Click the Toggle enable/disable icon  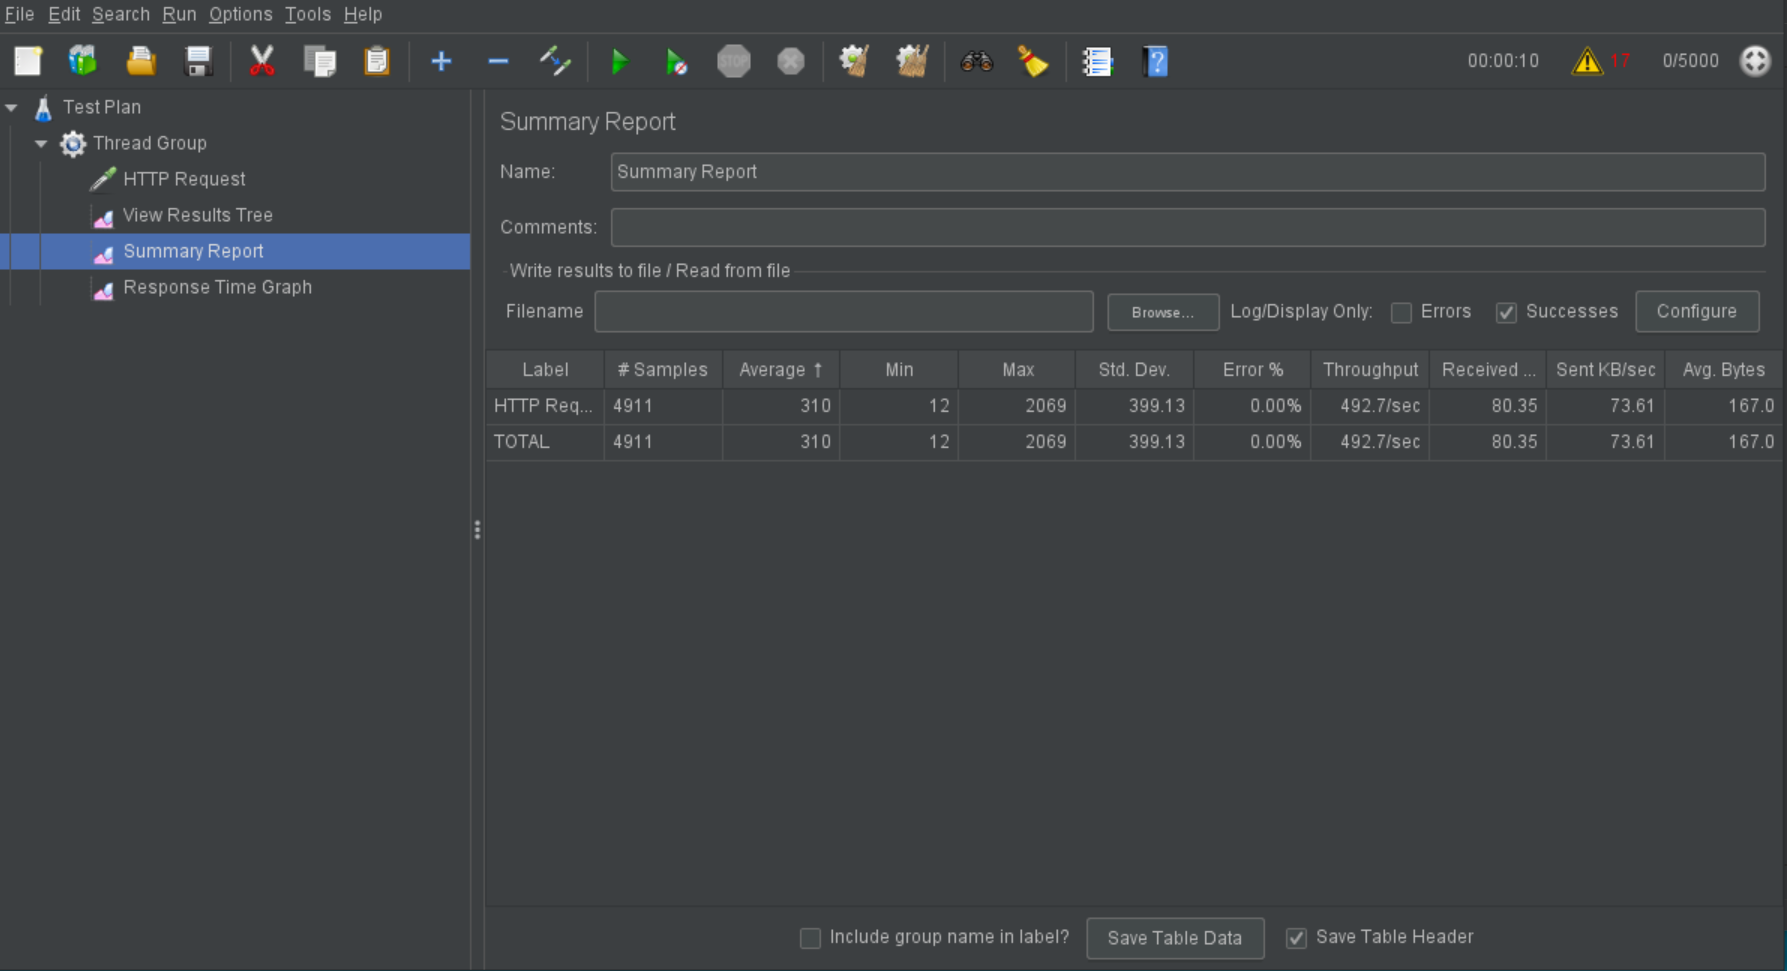(x=555, y=61)
